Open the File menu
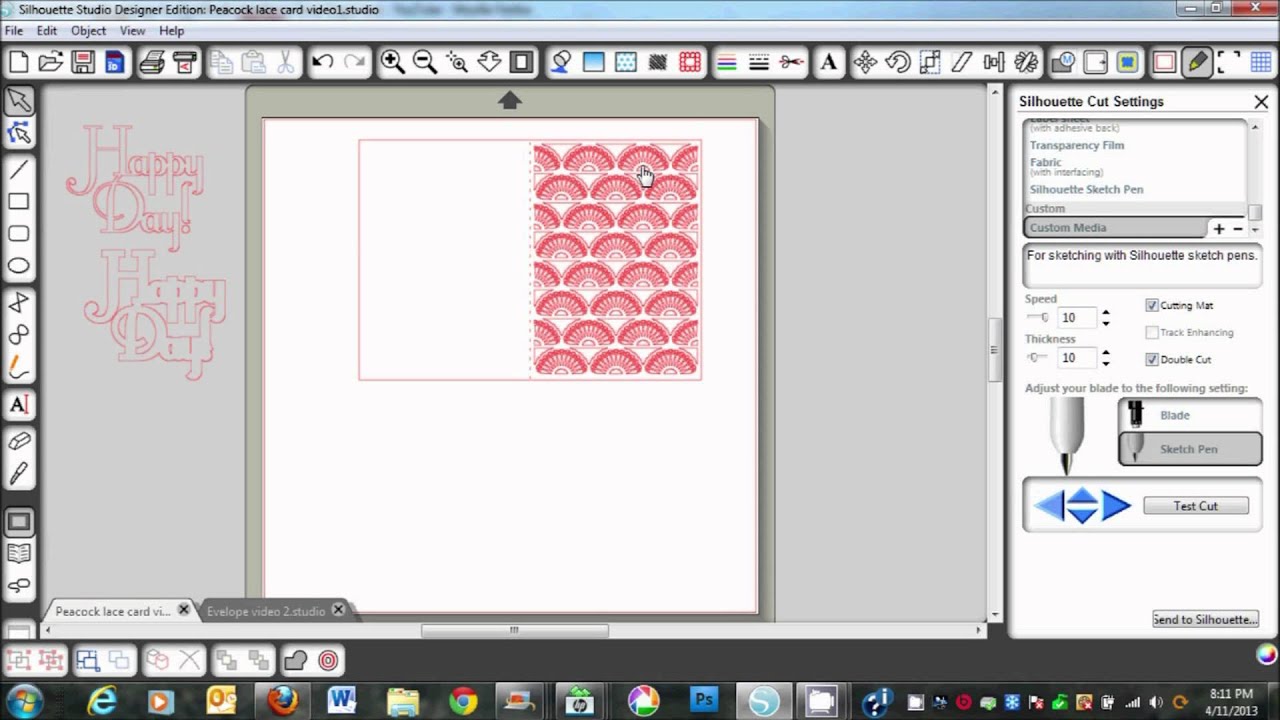This screenshot has width=1280, height=720. coord(14,31)
